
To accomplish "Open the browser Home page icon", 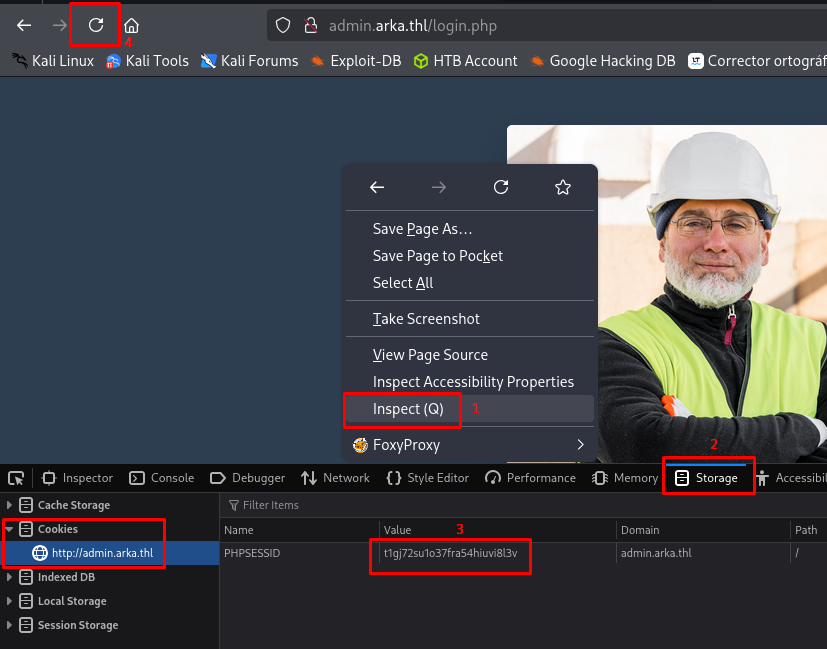I will coord(131,26).
